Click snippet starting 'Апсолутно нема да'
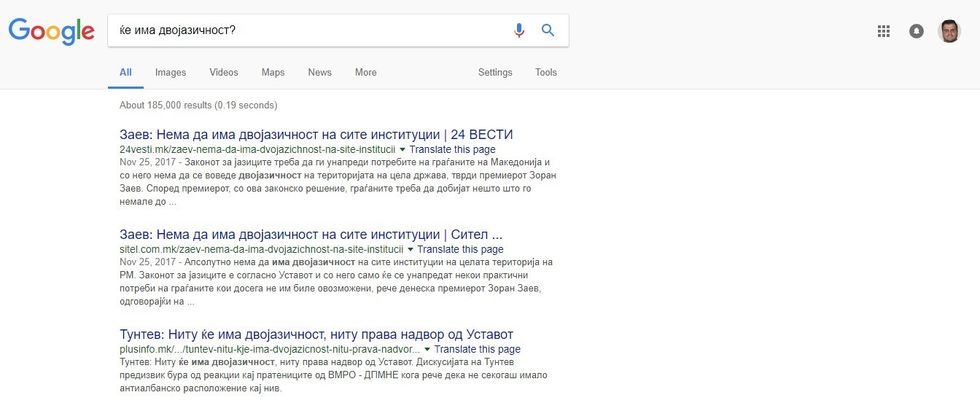The height and width of the screenshot is (413, 980). click(338, 282)
